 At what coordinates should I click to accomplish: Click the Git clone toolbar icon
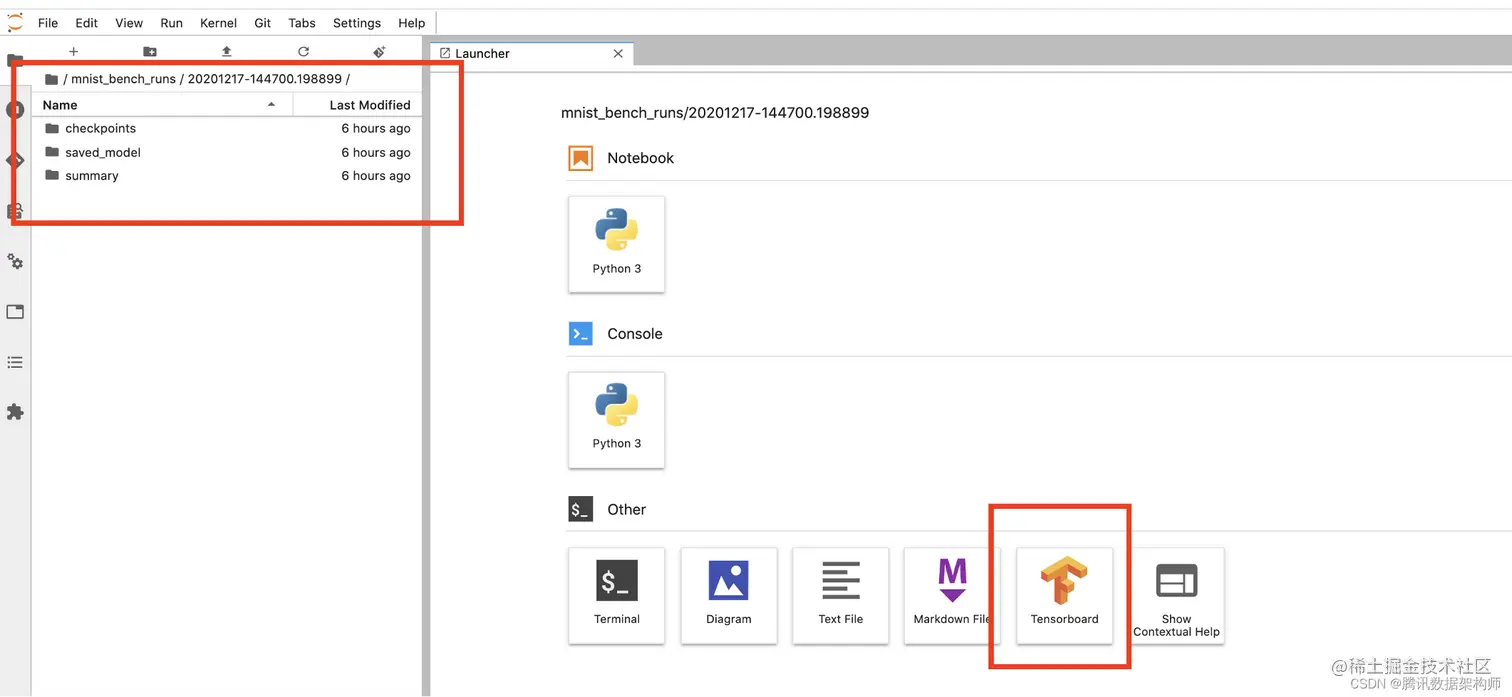pos(379,51)
